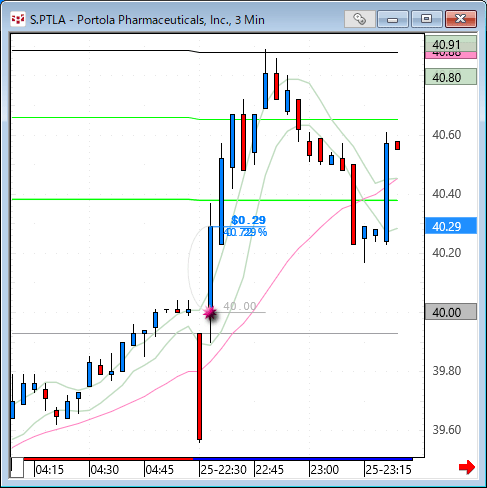Click the 39.60 price axis value
This screenshot has width=487, height=488.
(x=446, y=429)
